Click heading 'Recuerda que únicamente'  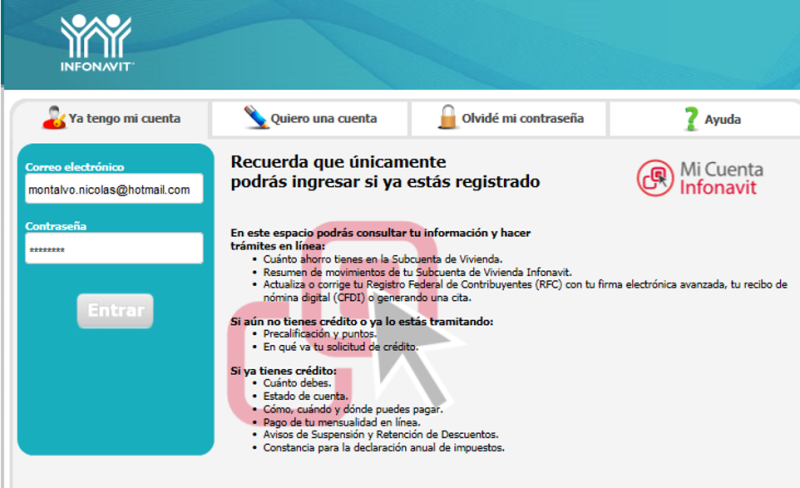point(338,162)
